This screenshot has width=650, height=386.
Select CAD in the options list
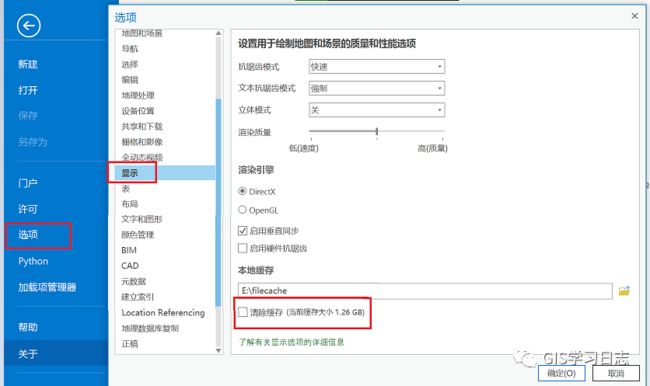pyautogui.click(x=130, y=266)
